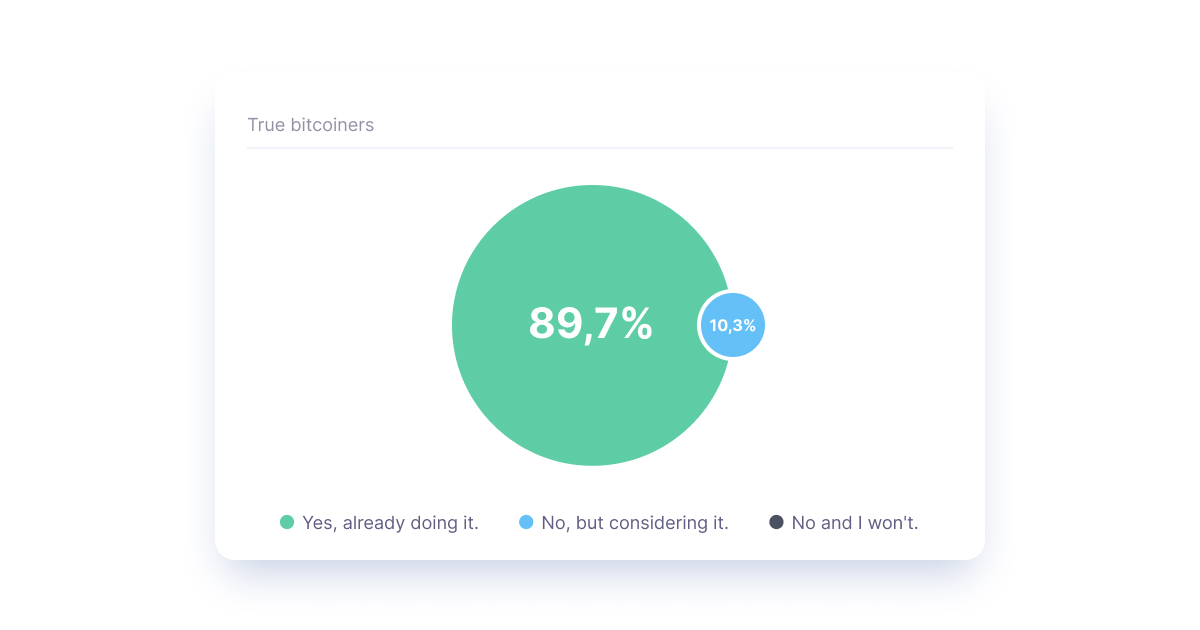Click the "True bitcoiners" card title

tap(310, 125)
